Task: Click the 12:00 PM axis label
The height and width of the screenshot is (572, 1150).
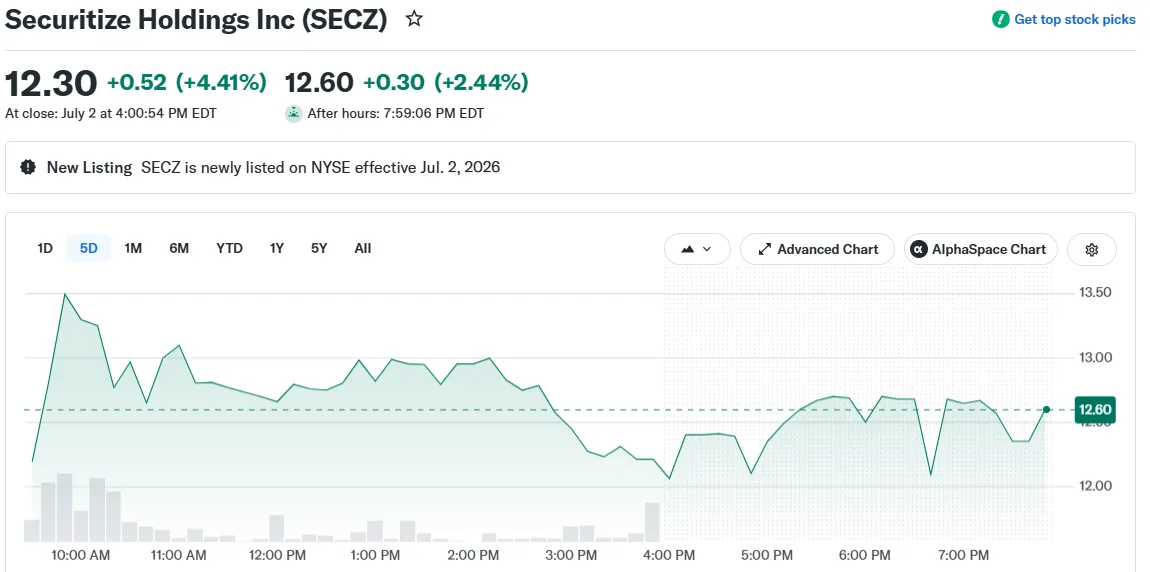Action: coord(276,555)
